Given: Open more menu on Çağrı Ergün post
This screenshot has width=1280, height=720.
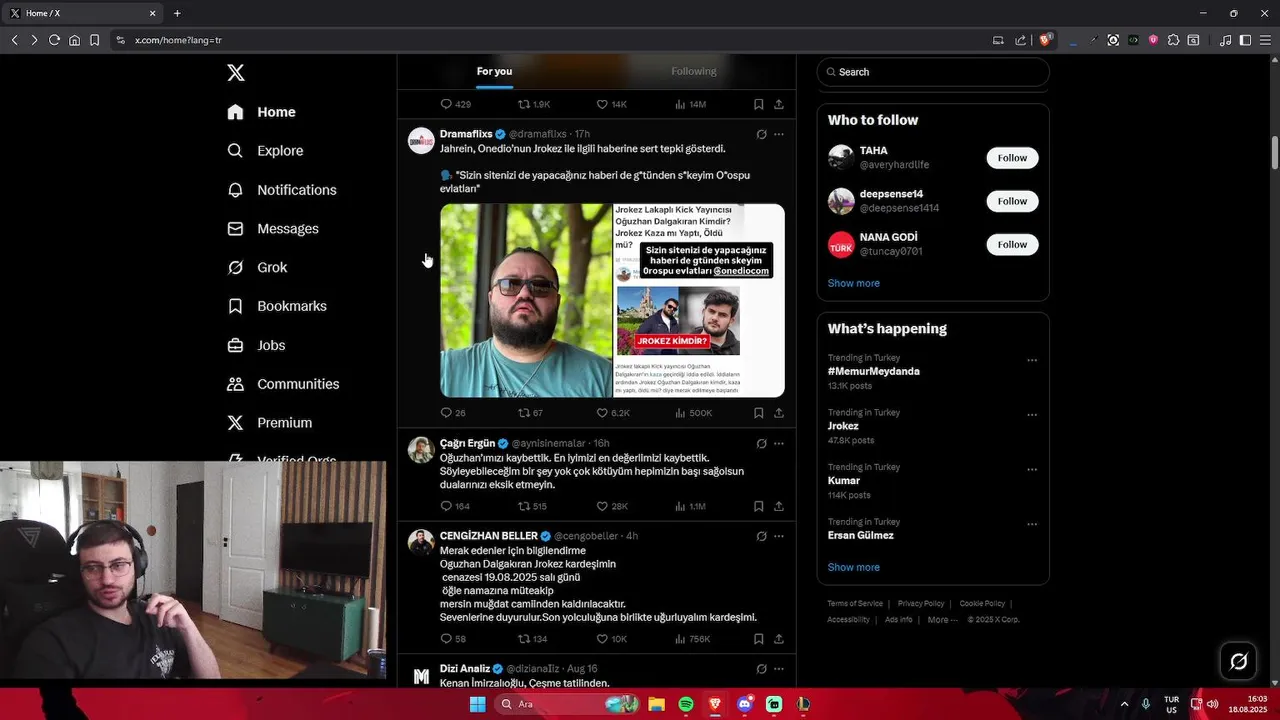Looking at the screenshot, I should click(779, 443).
